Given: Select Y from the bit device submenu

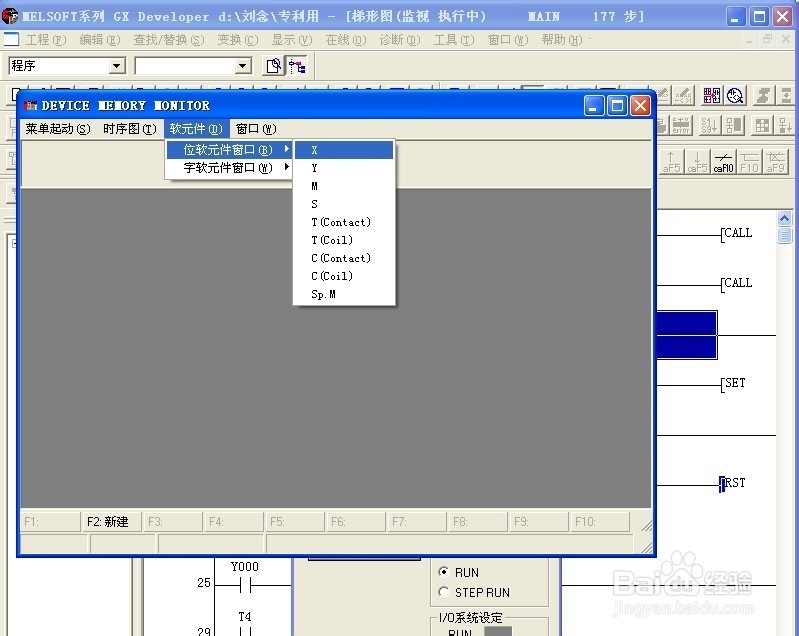Looking at the screenshot, I should pos(344,168).
